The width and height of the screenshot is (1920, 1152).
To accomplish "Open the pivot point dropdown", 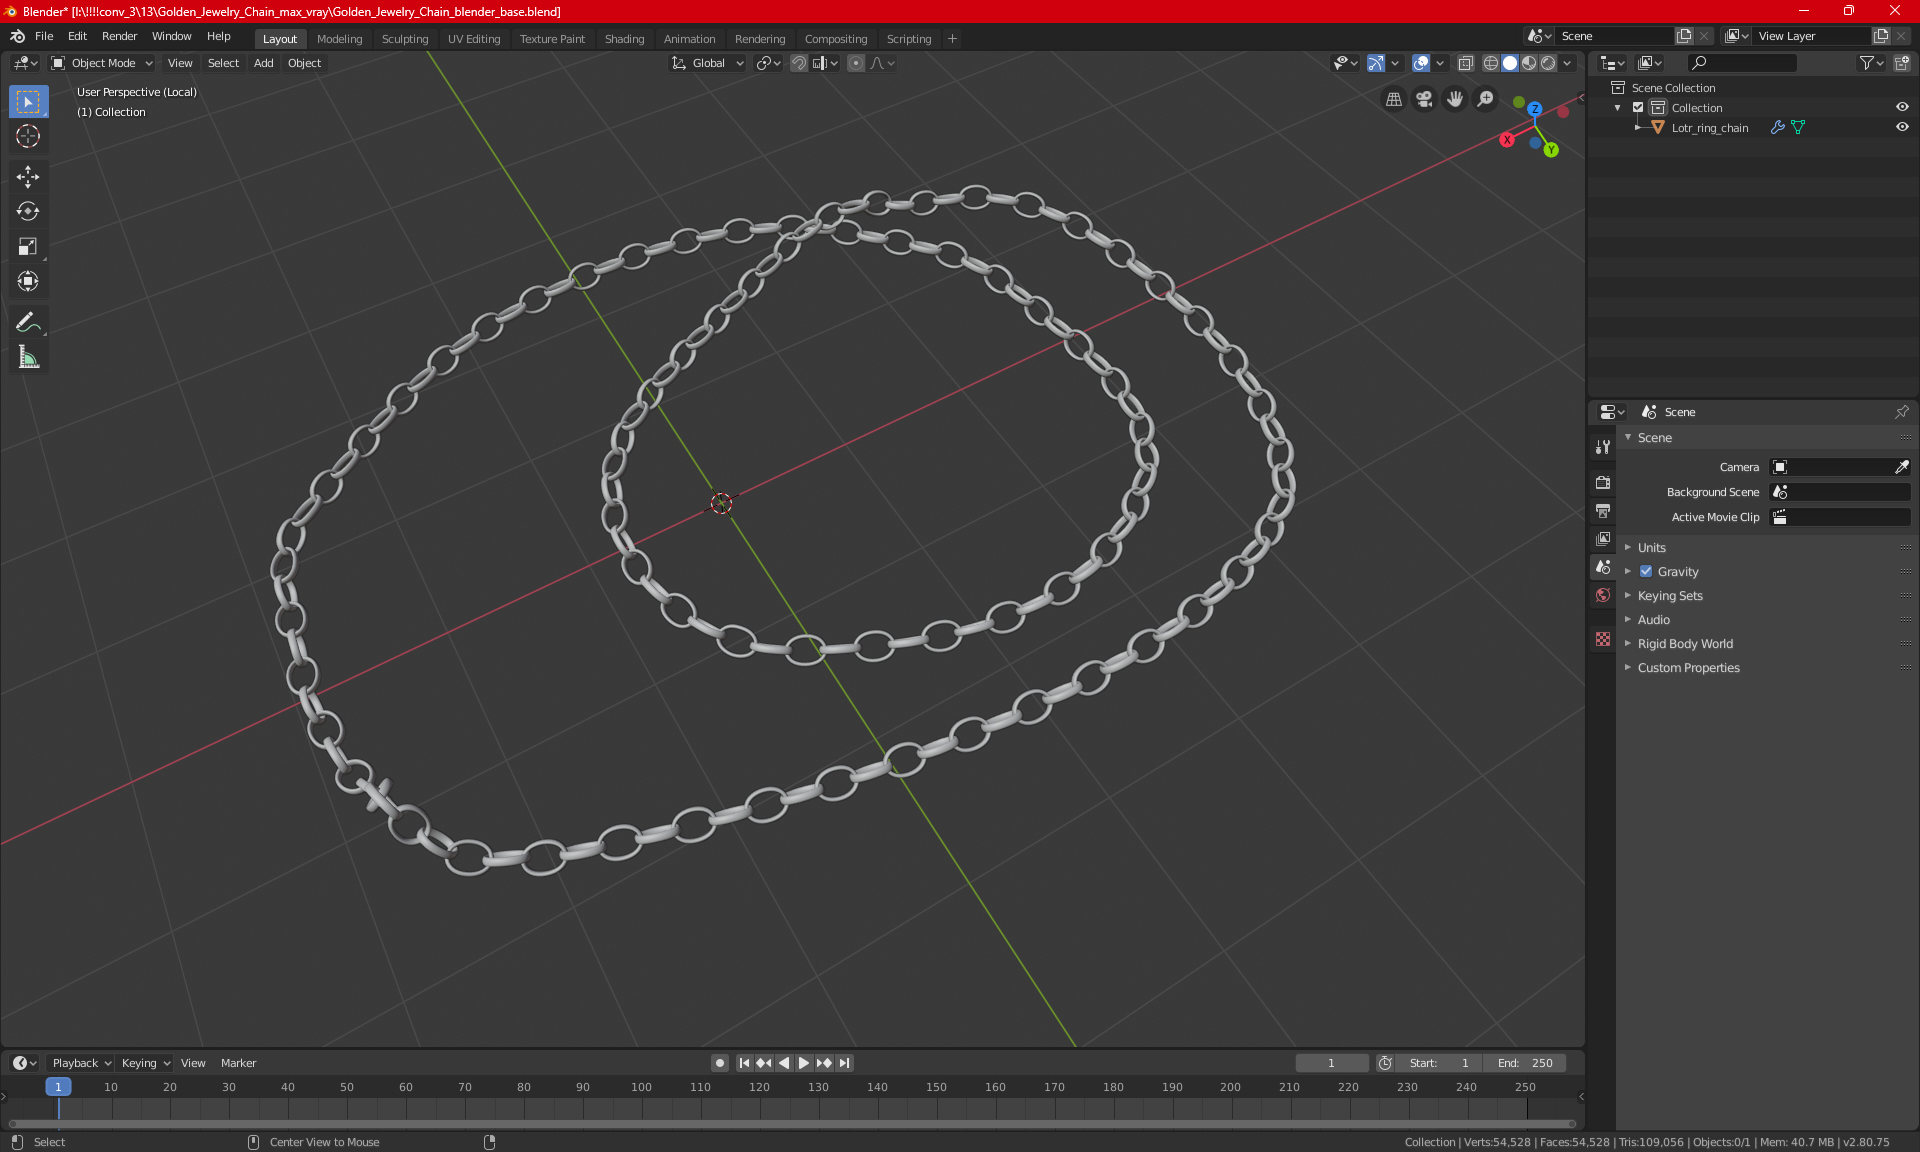I will (x=768, y=63).
